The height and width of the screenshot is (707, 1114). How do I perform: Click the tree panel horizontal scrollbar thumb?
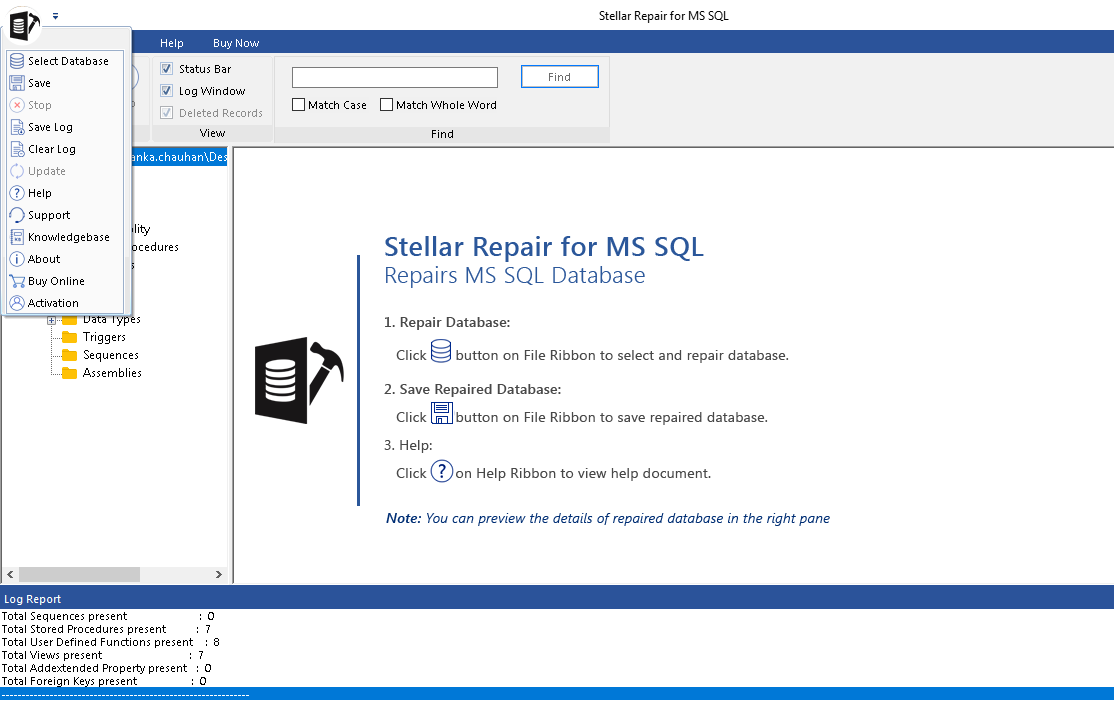pos(79,574)
